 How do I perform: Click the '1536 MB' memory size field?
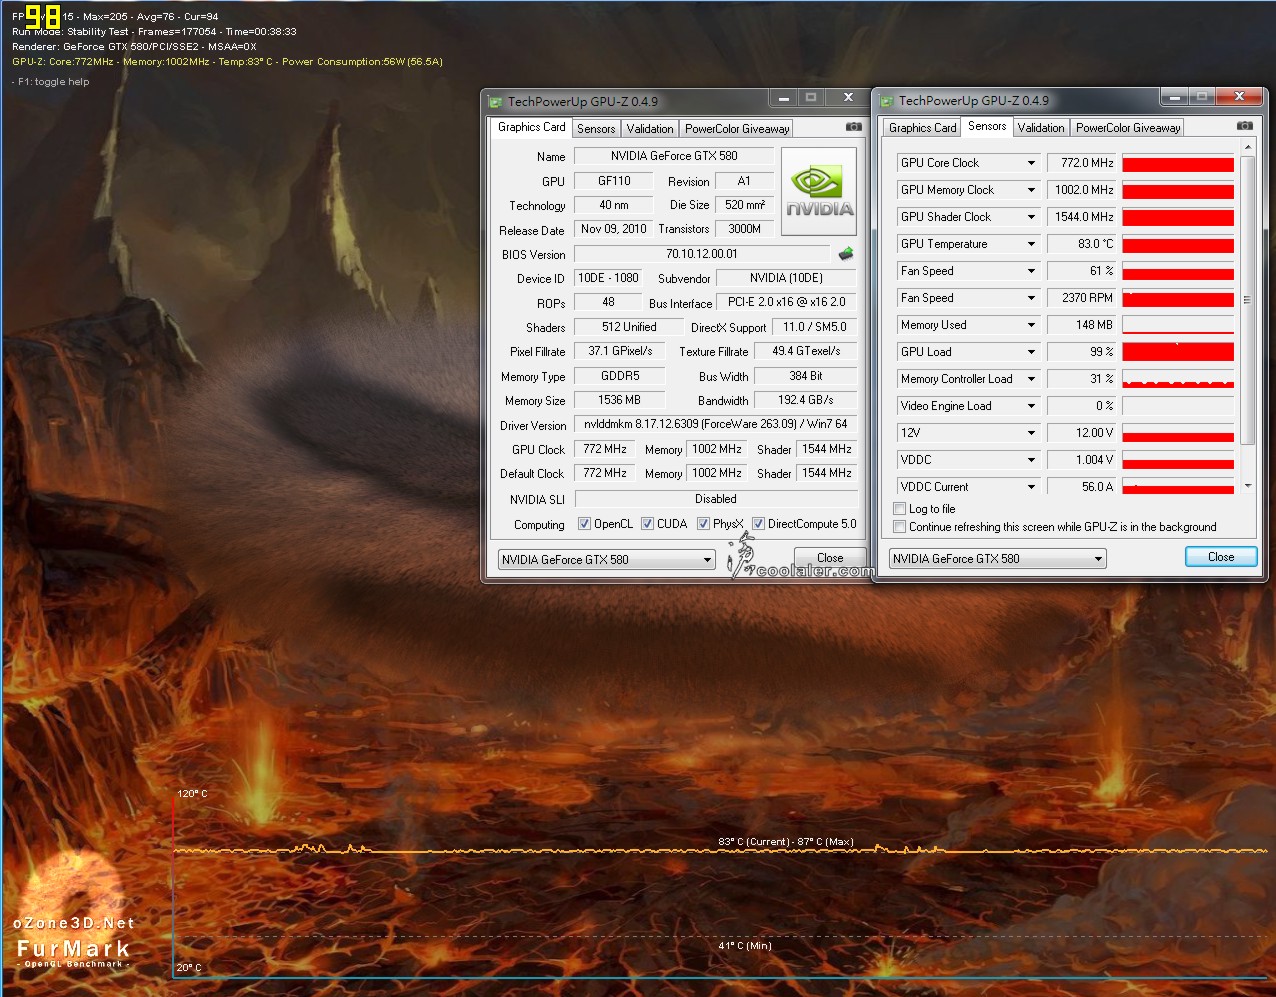pos(619,400)
